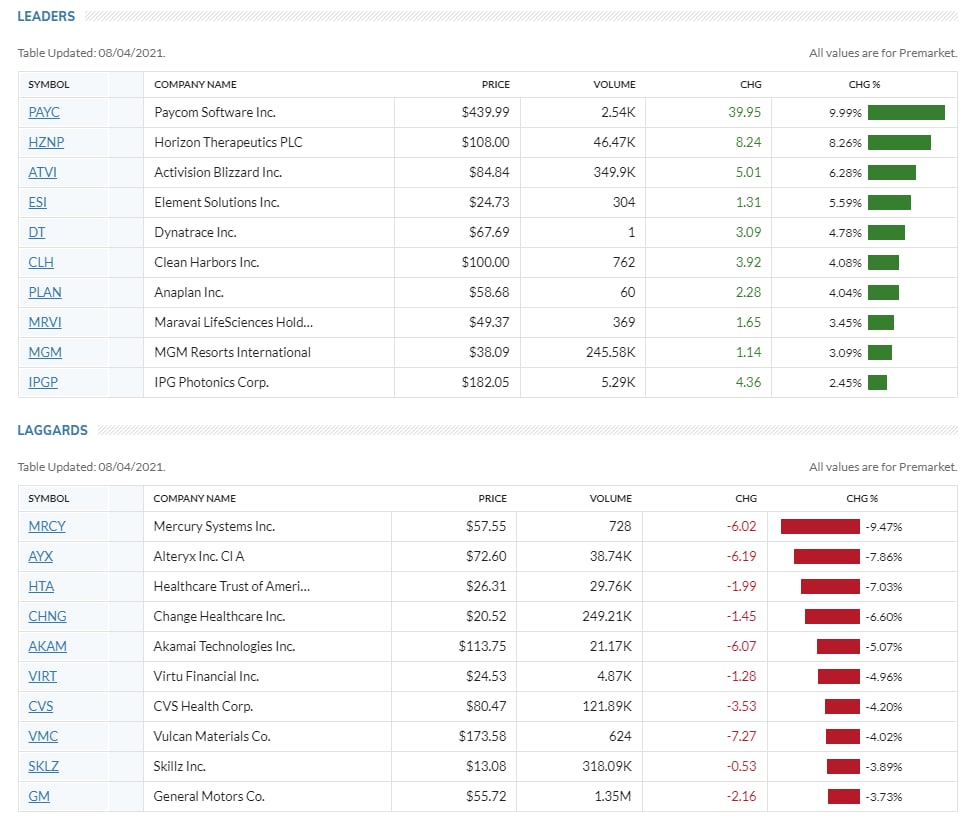Open the AYX symbol link
971x822 pixels.
pos(40,556)
